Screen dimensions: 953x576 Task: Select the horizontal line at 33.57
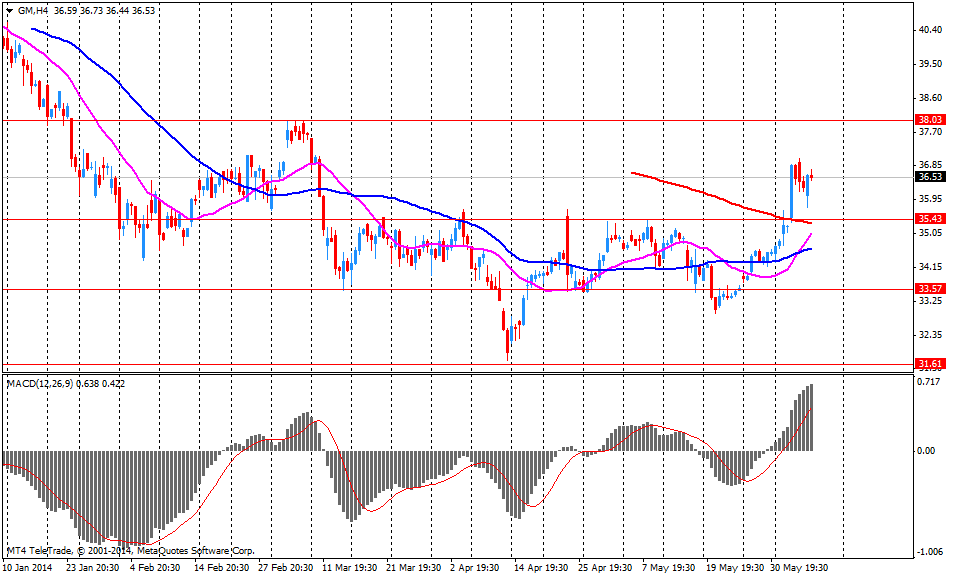click(x=300, y=289)
